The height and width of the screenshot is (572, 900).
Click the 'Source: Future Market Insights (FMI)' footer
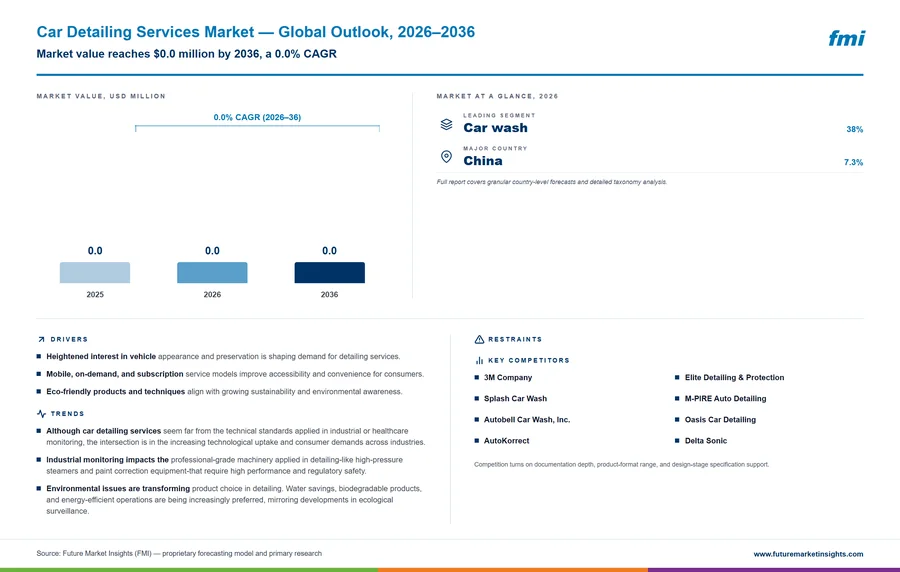point(179,554)
